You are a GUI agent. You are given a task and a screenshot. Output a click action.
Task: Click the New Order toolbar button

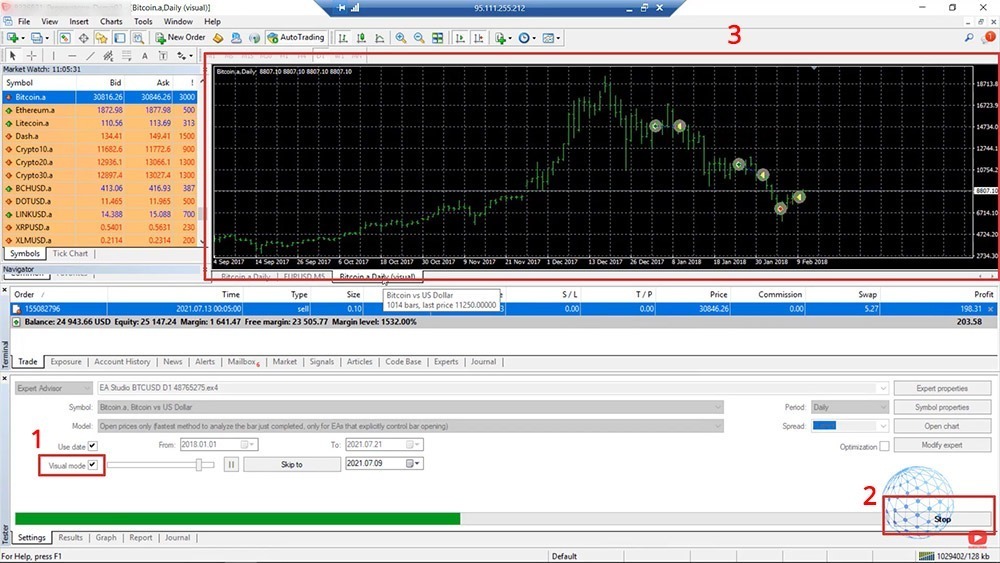[x=180, y=38]
